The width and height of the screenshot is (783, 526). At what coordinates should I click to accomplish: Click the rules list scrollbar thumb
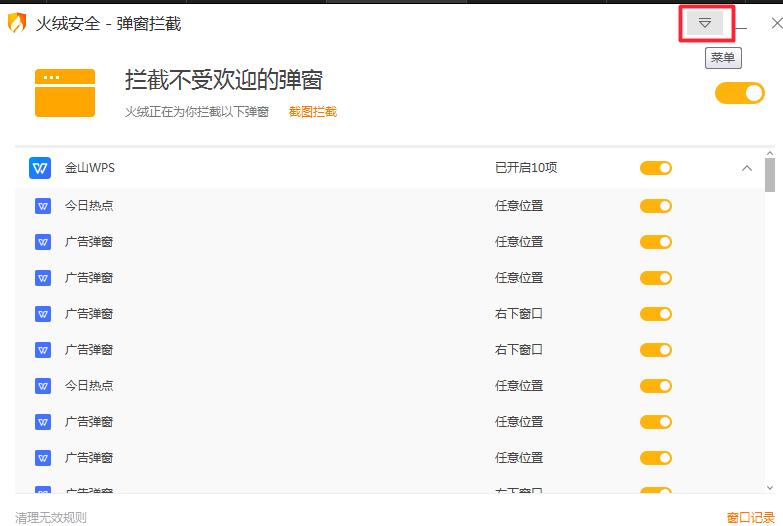pos(770,175)
